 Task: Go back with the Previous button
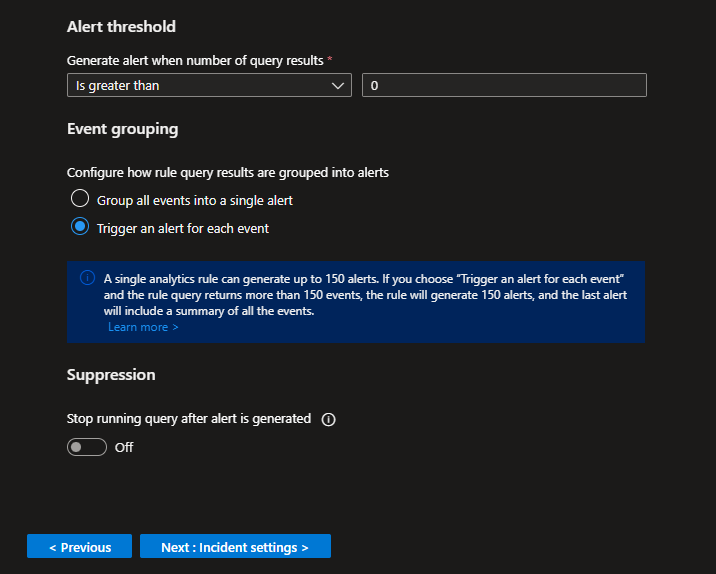click(x=79, y=547)
